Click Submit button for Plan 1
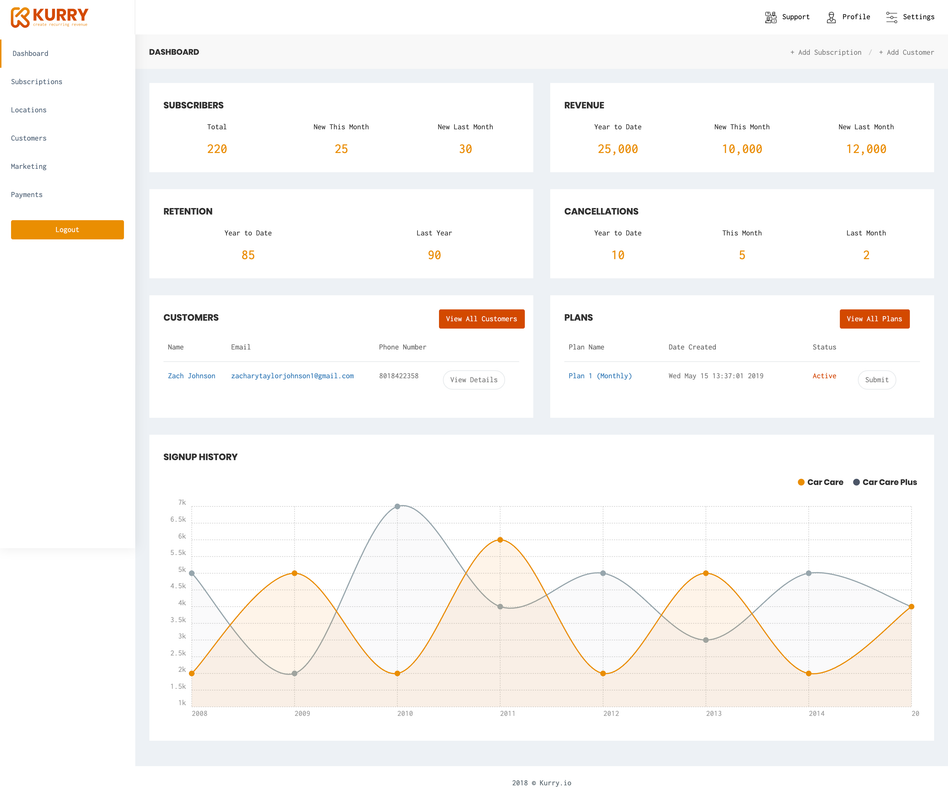The height and width of the screenshot is (800, 948). [x=877, y=380]
